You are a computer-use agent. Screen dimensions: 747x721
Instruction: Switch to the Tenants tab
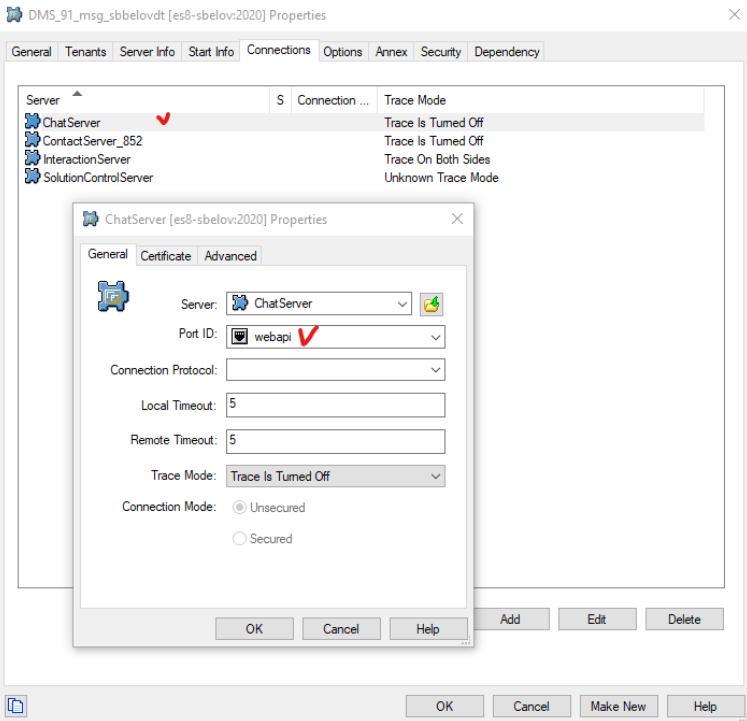(86, 51)
